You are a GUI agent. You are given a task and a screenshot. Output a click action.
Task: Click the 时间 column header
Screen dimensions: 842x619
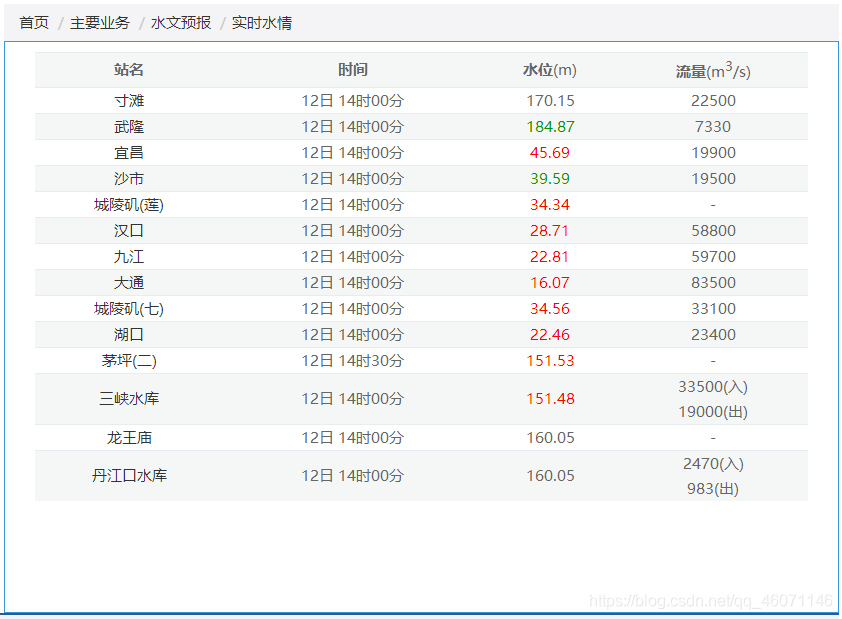coord(353,70)
